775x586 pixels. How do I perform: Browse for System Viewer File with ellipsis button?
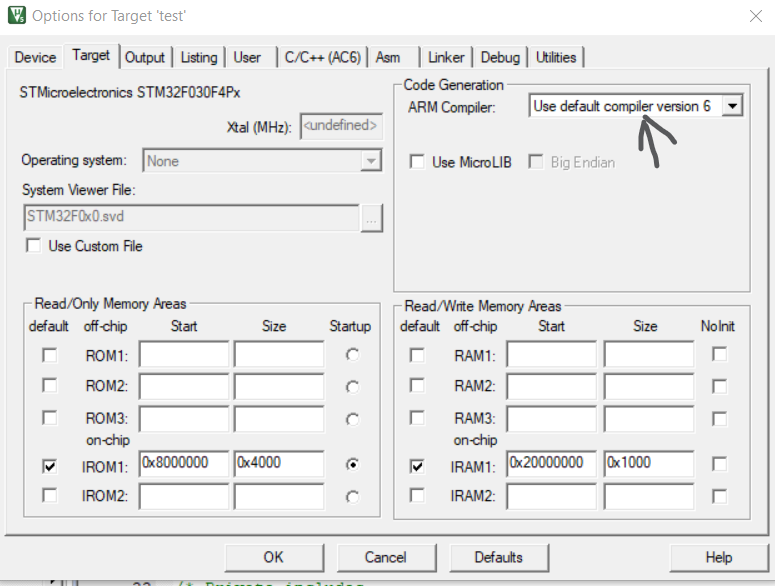click(371, 217)
